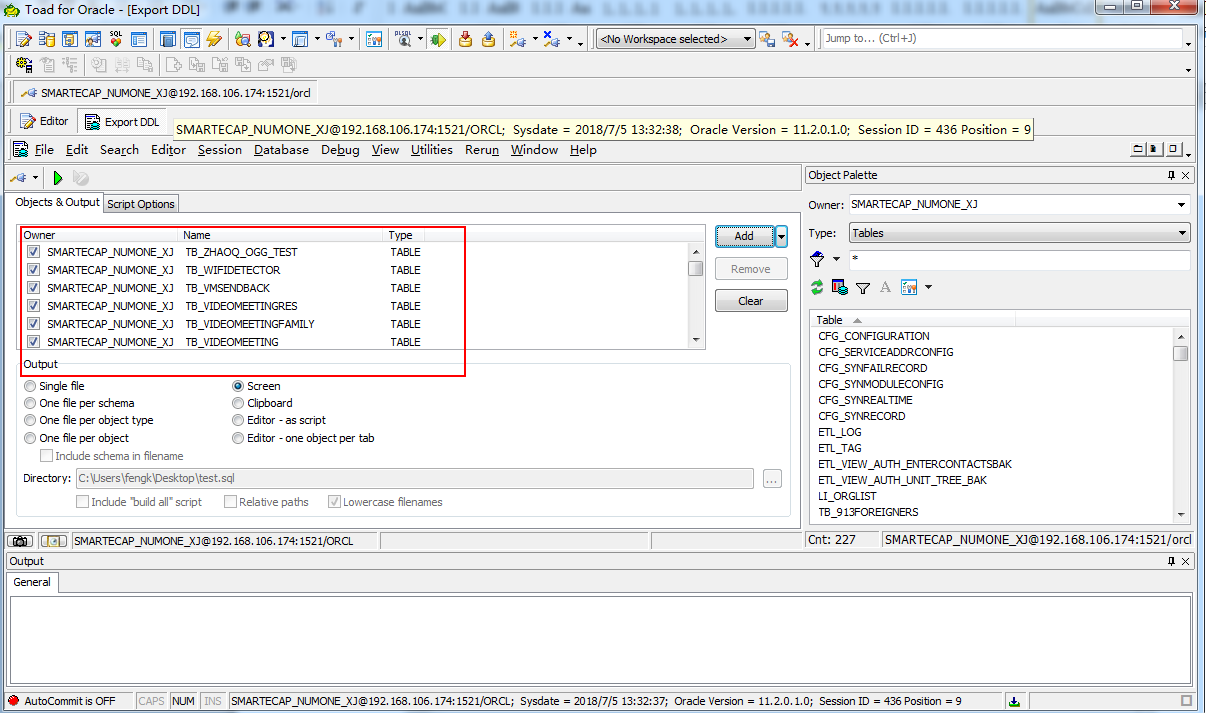
Task: Open the Session menu
Action: (219, 150)
